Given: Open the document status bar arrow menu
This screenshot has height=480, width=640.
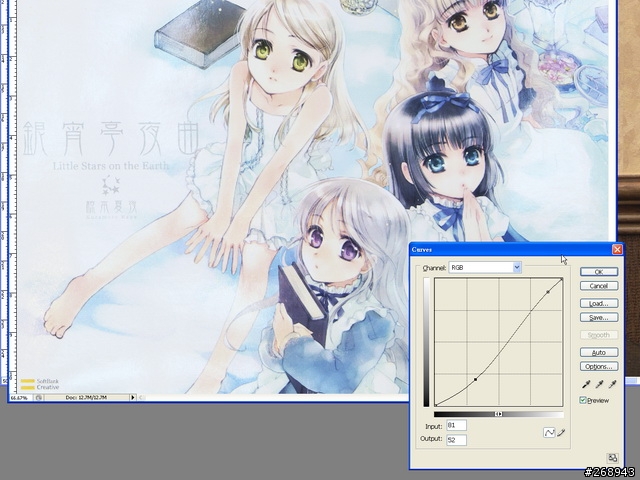Looking at the screenshot, I should (x=133, y=397).
